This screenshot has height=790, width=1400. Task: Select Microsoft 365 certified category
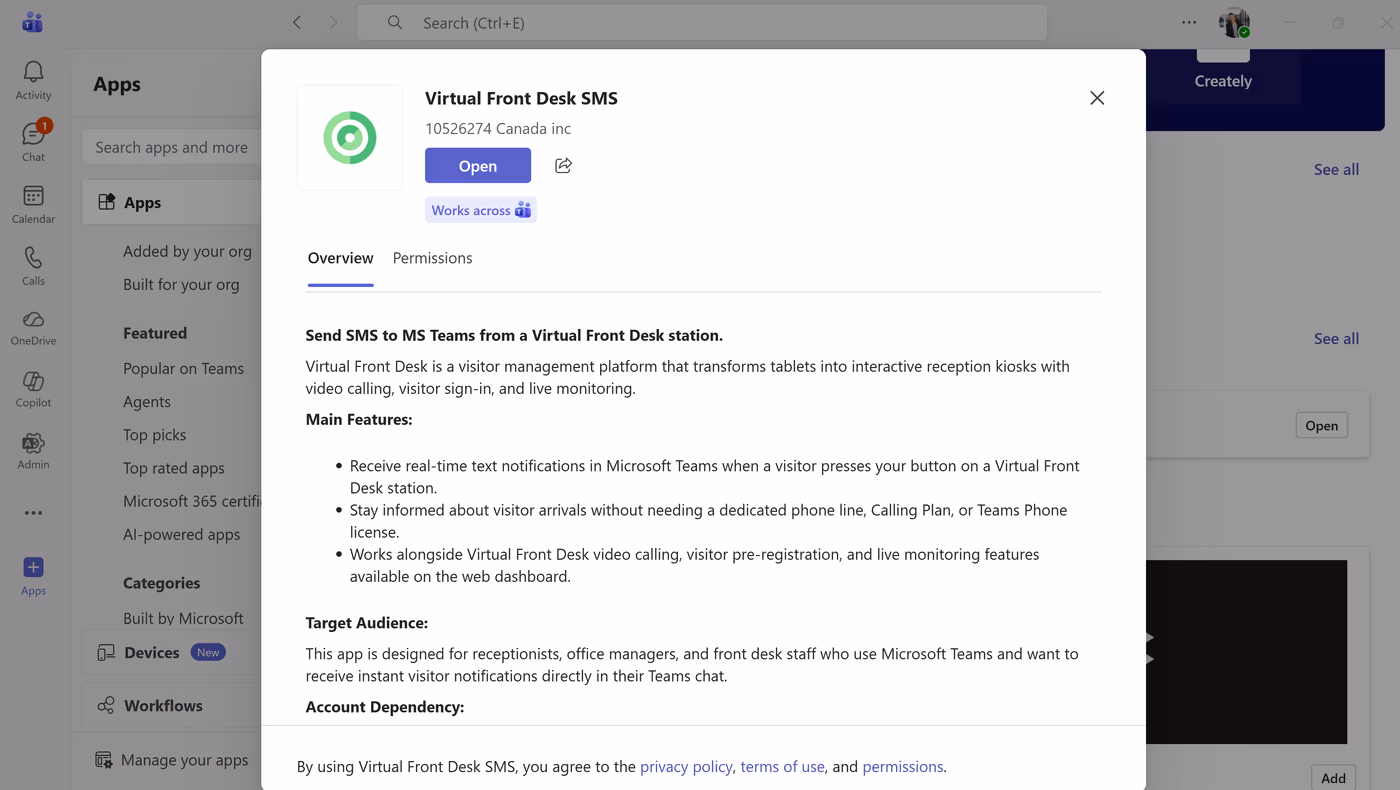coord(192,501)
